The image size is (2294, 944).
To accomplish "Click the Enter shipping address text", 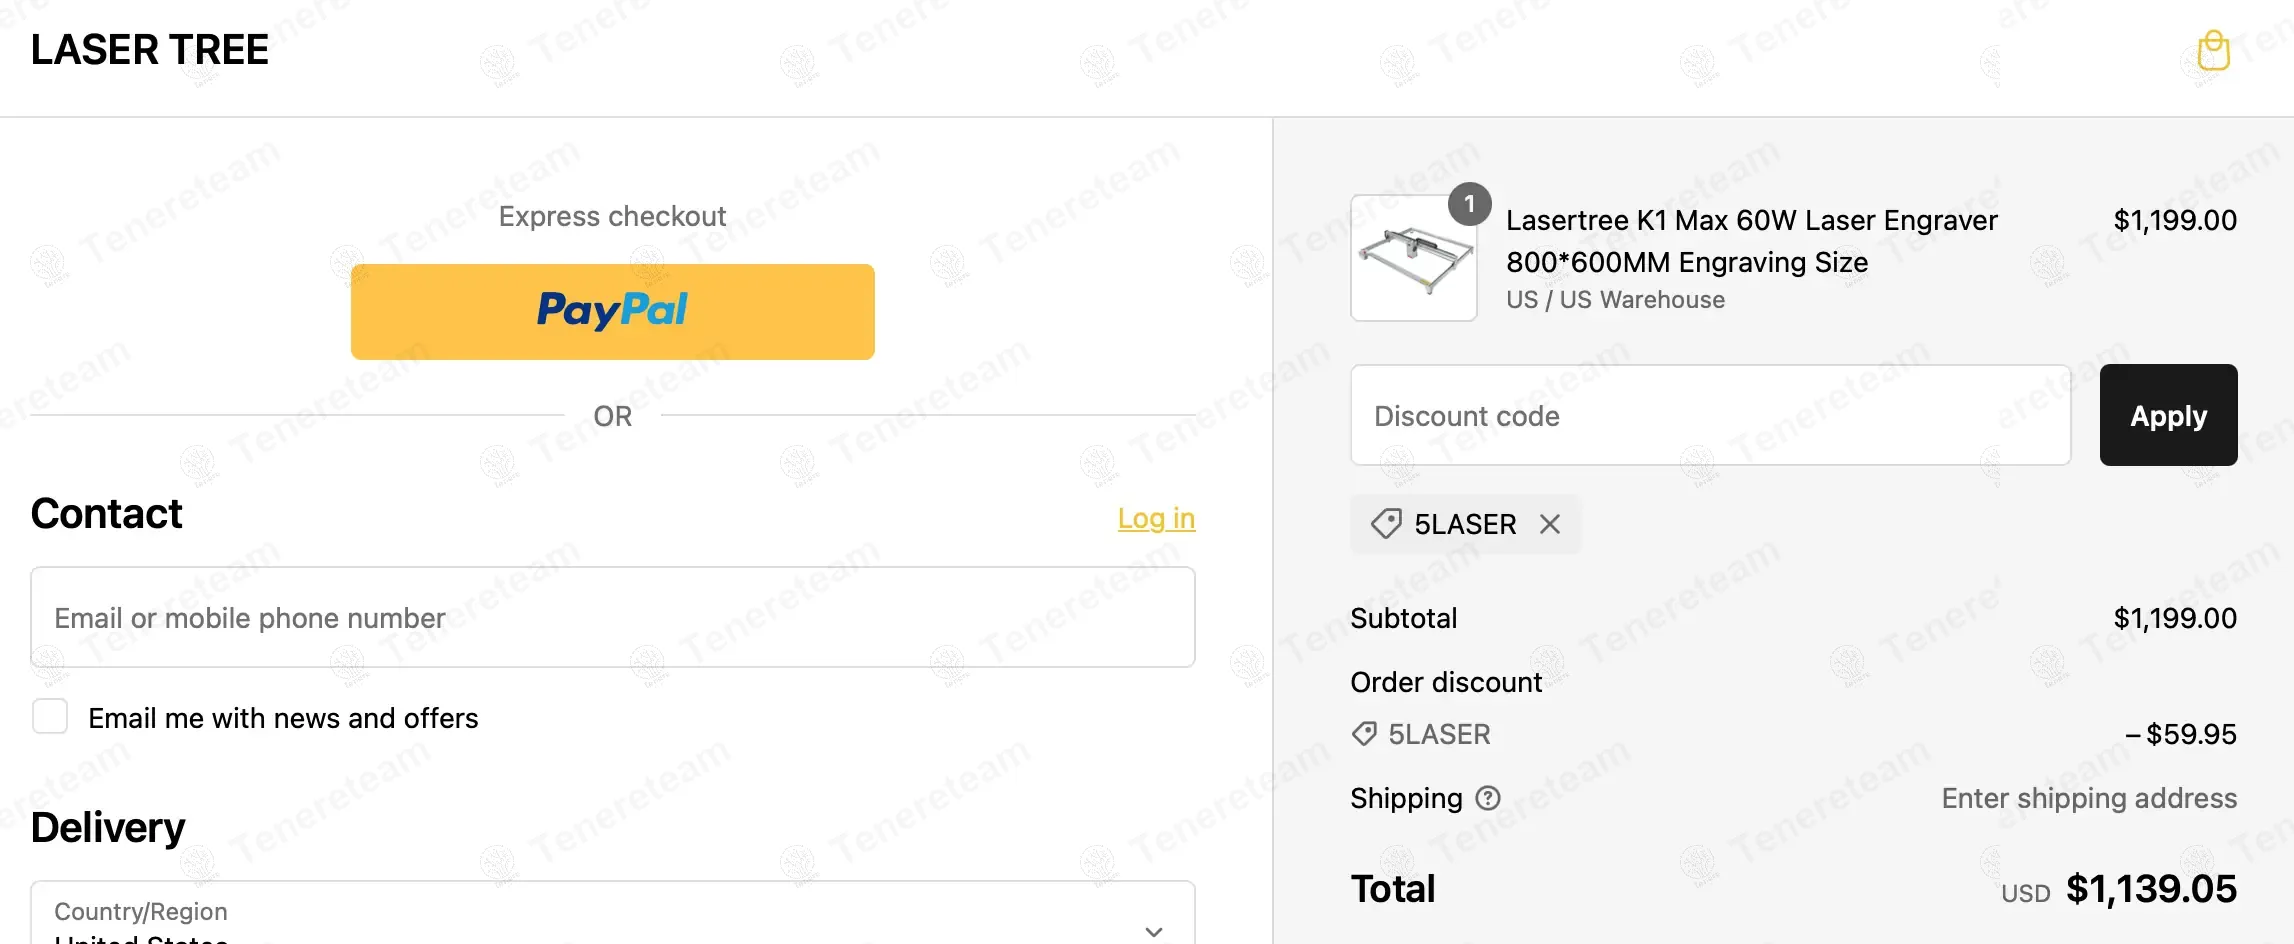I will point(2088,798).
